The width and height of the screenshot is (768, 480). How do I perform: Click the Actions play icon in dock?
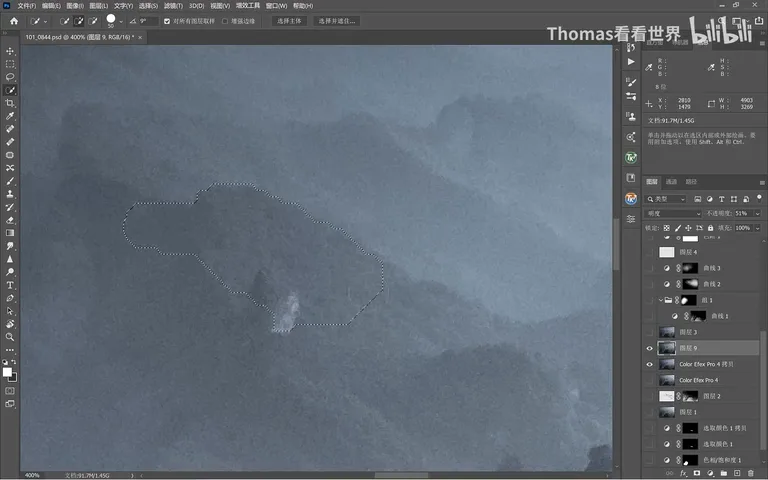coord(631,62)
